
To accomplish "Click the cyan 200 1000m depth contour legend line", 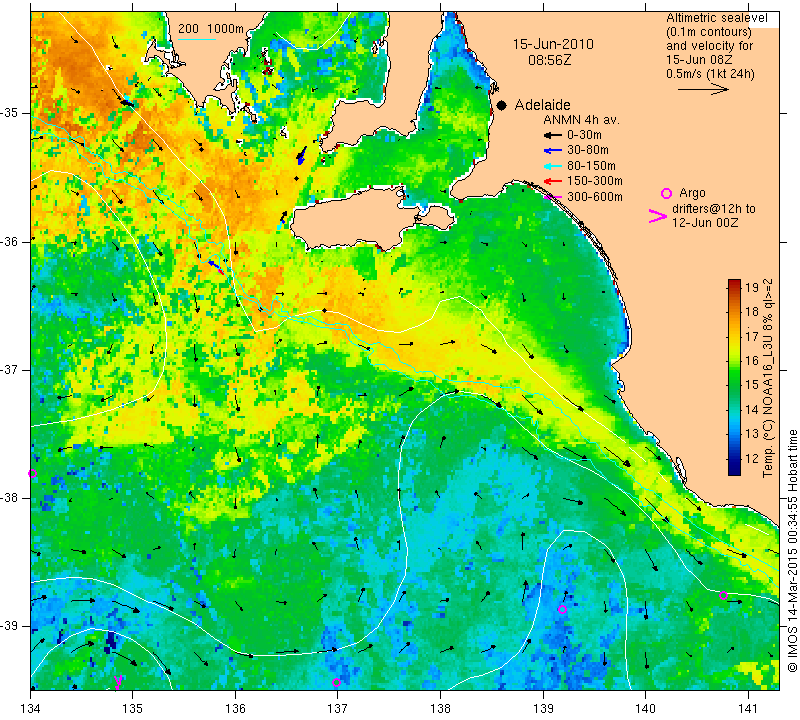I will point(197,39).
